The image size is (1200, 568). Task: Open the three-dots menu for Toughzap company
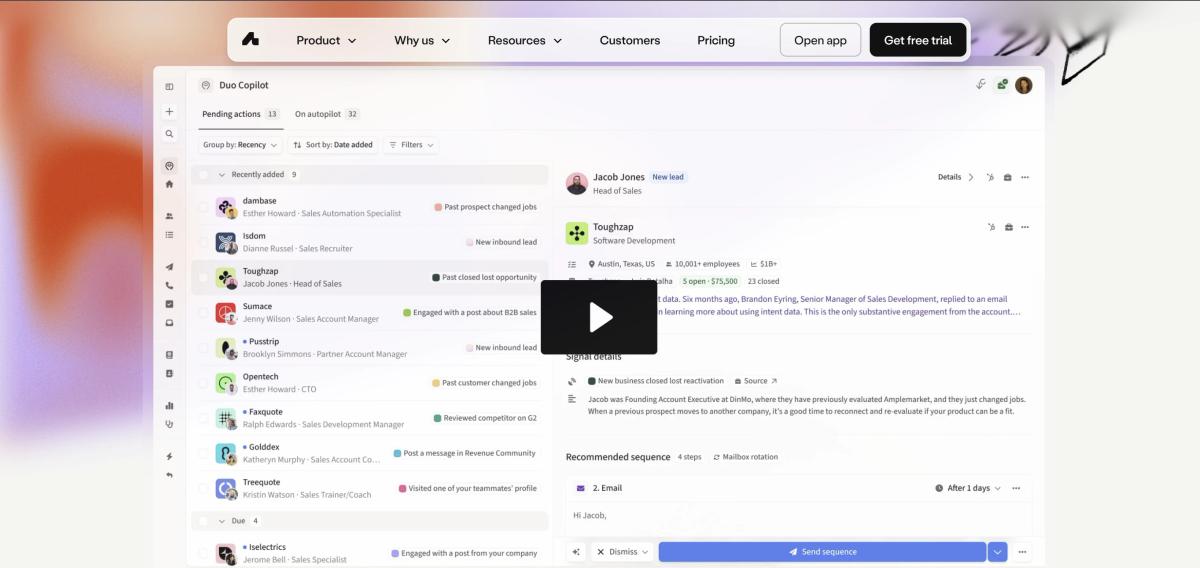point(1024,227)
